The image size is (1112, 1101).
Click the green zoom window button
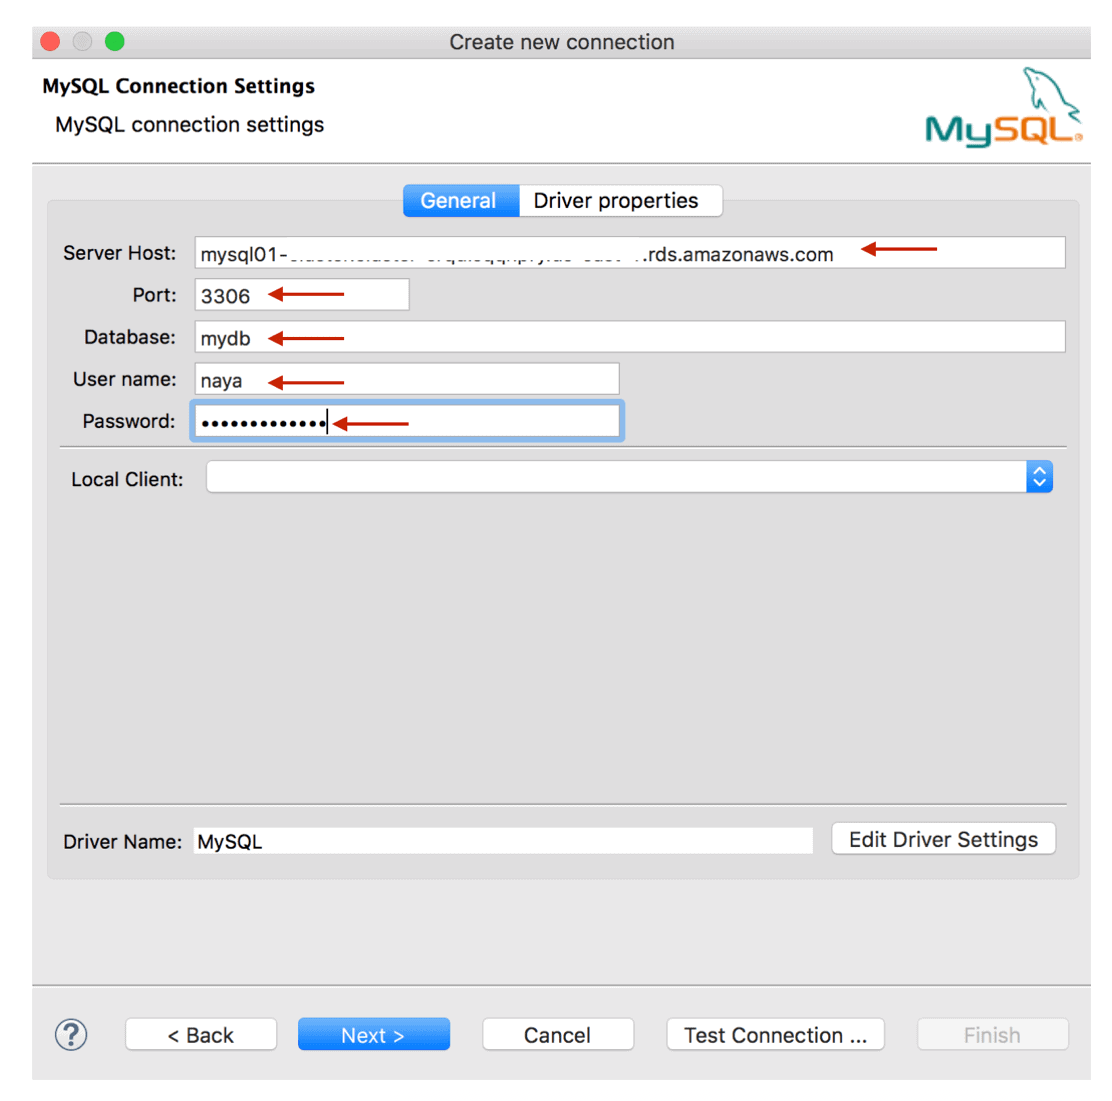coord(115,41)
